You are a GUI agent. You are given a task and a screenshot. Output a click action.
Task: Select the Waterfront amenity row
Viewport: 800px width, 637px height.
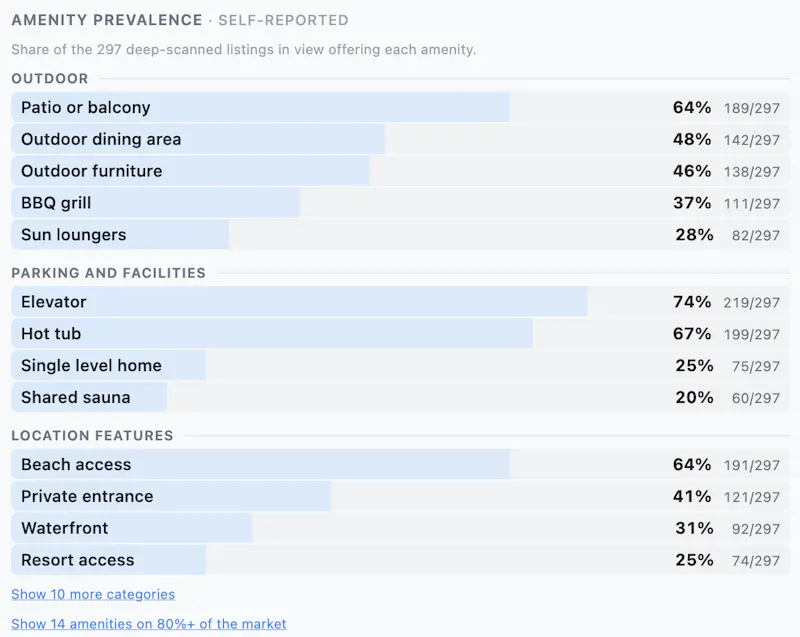(401, 528)
